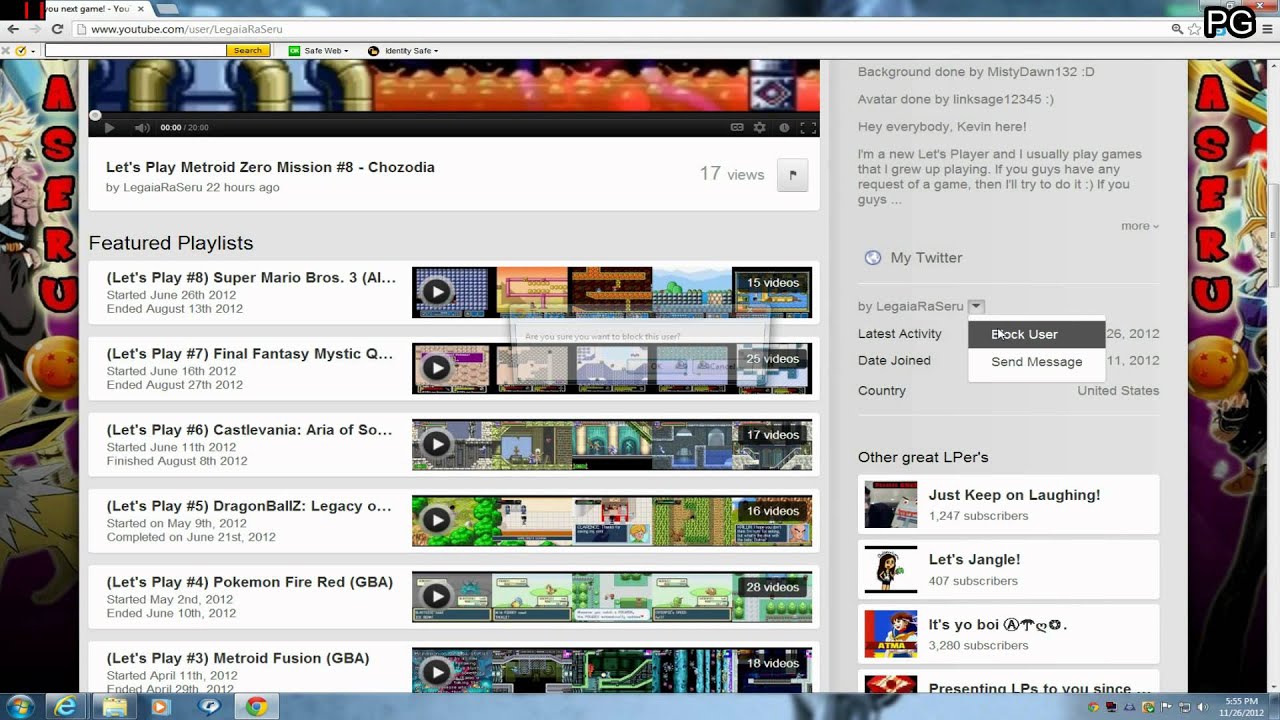Click the Norton toolbar checkmark icon

pos(21,50)
